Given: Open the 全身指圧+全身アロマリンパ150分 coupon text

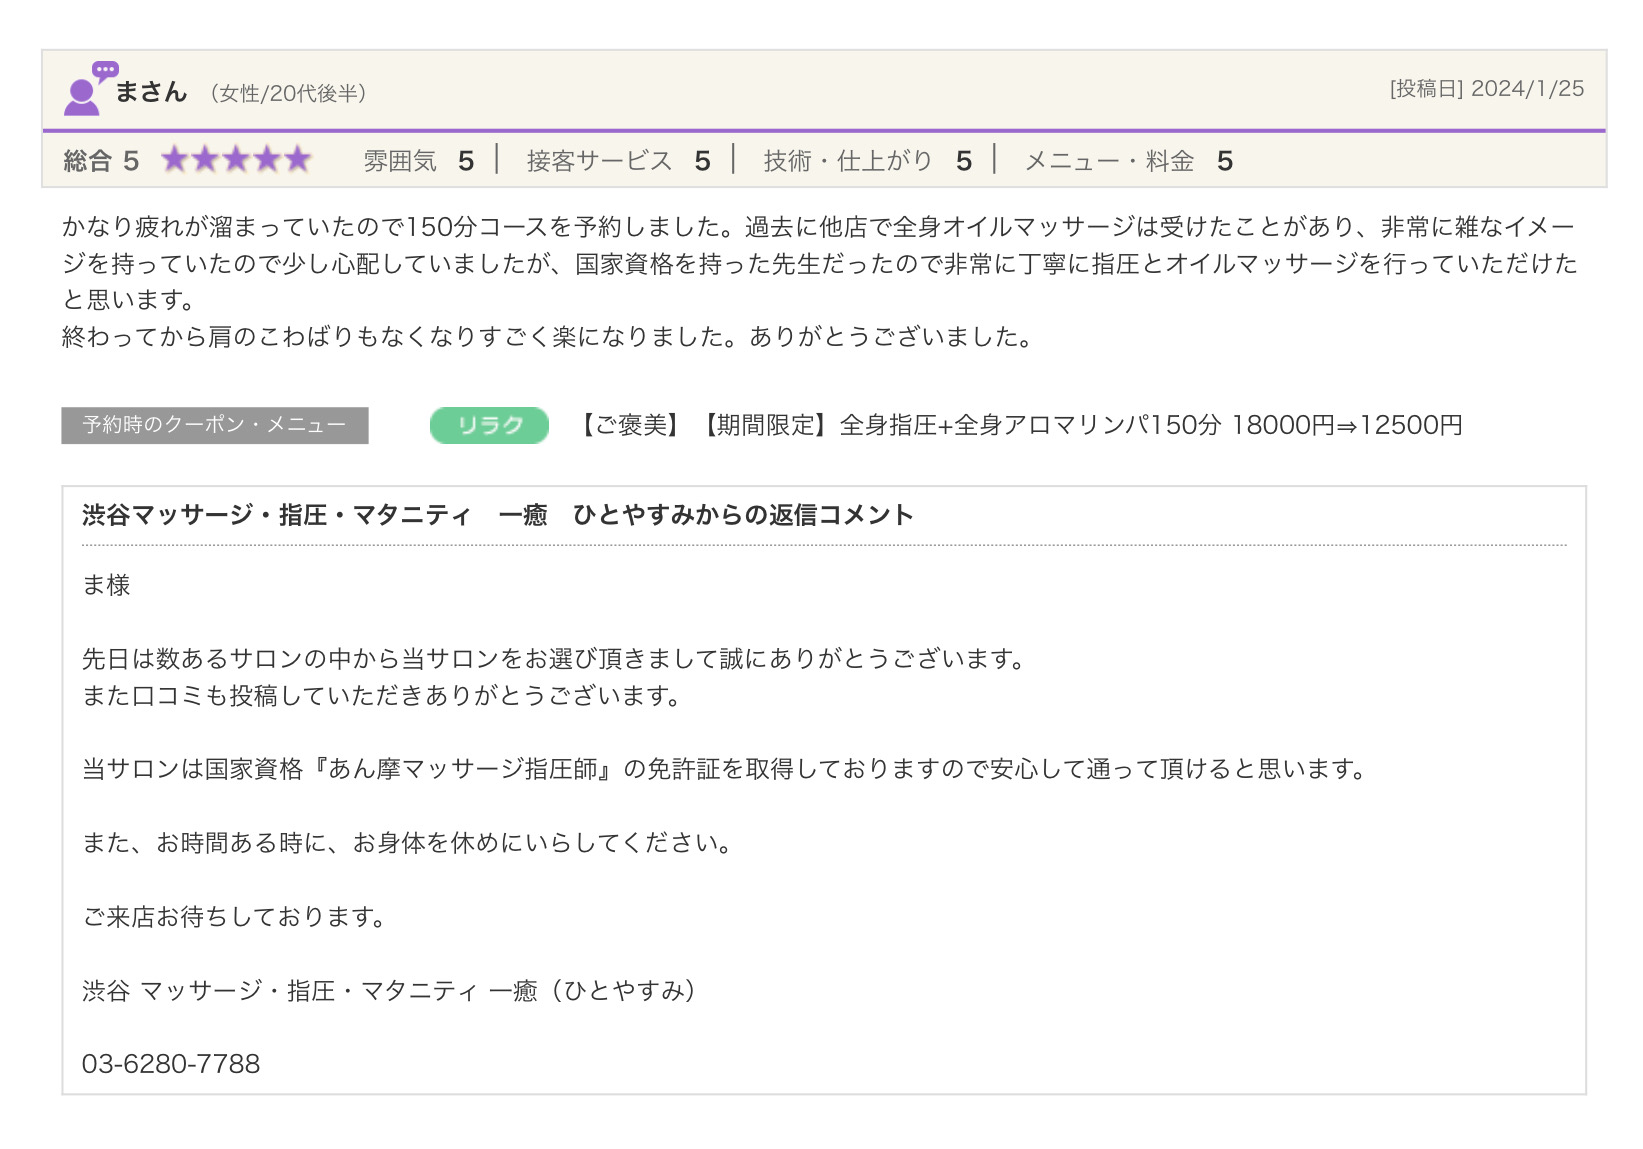Looking at the screenshot, I should (x=1021, y=425).
